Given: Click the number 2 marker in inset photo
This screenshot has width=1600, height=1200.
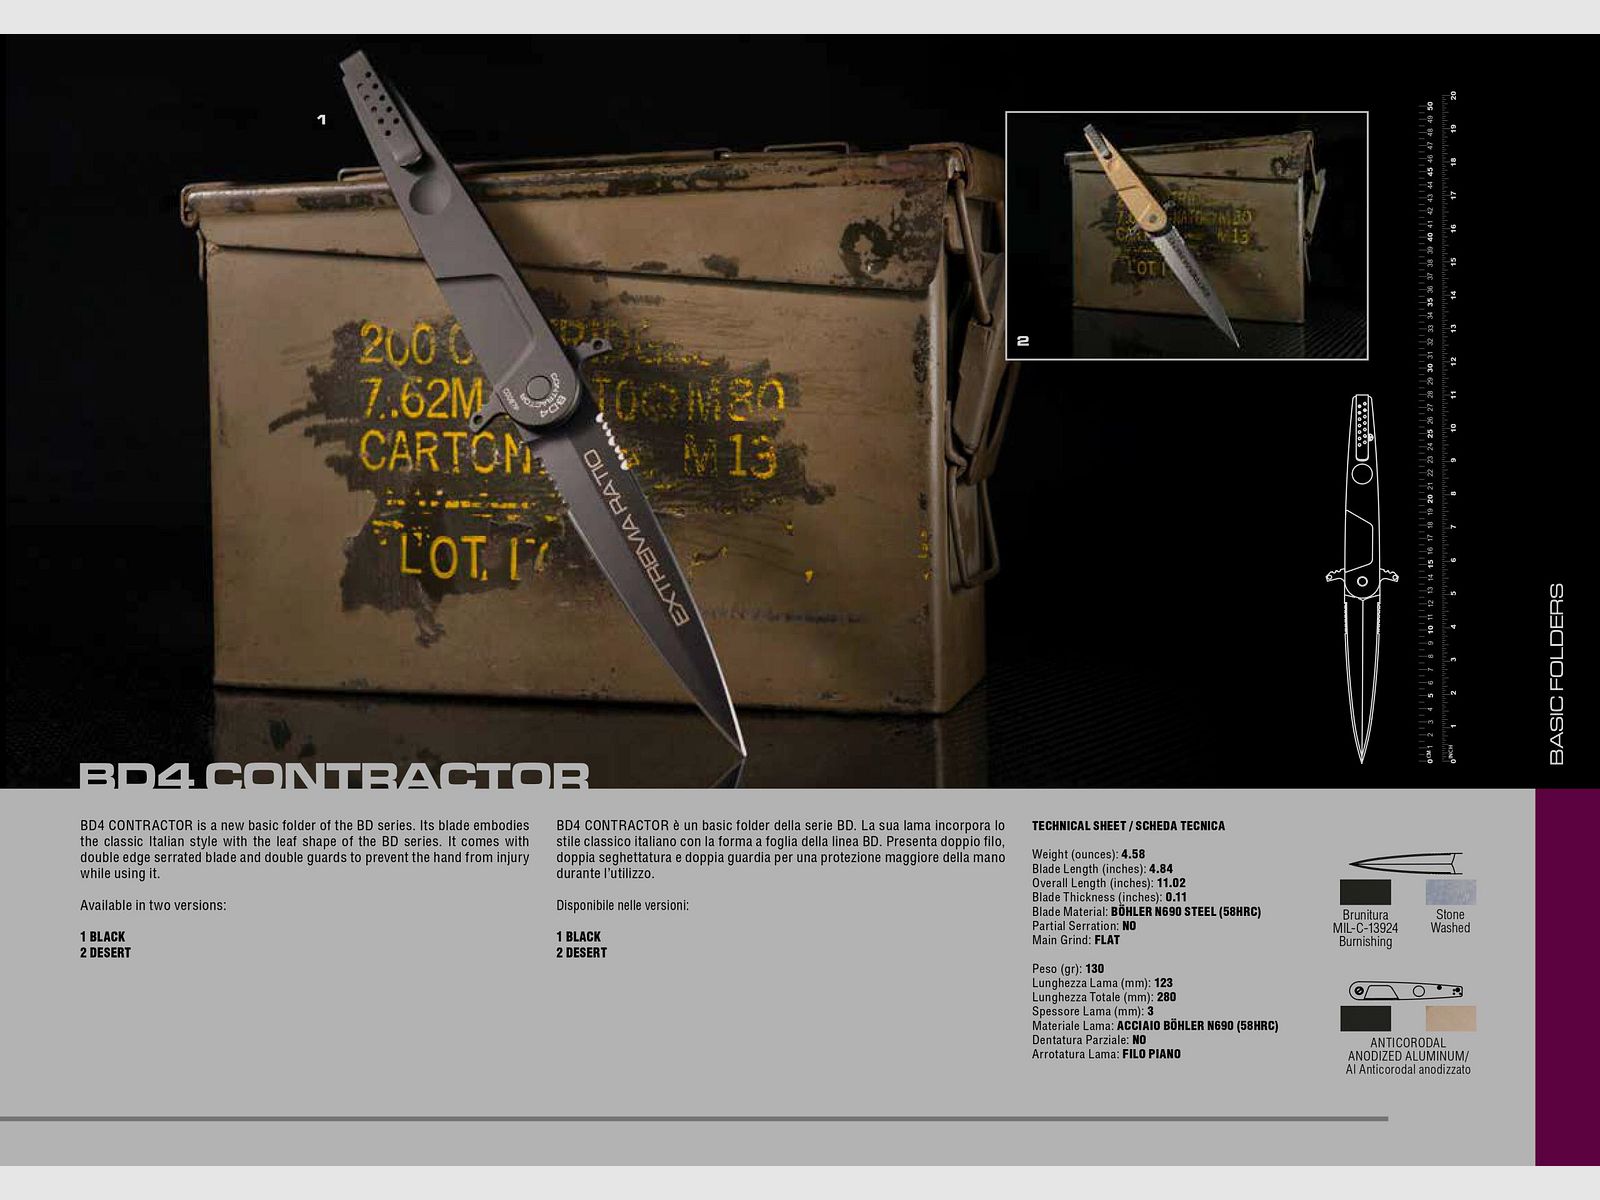Looking at the screenshot, I should tap(1023, 341).
